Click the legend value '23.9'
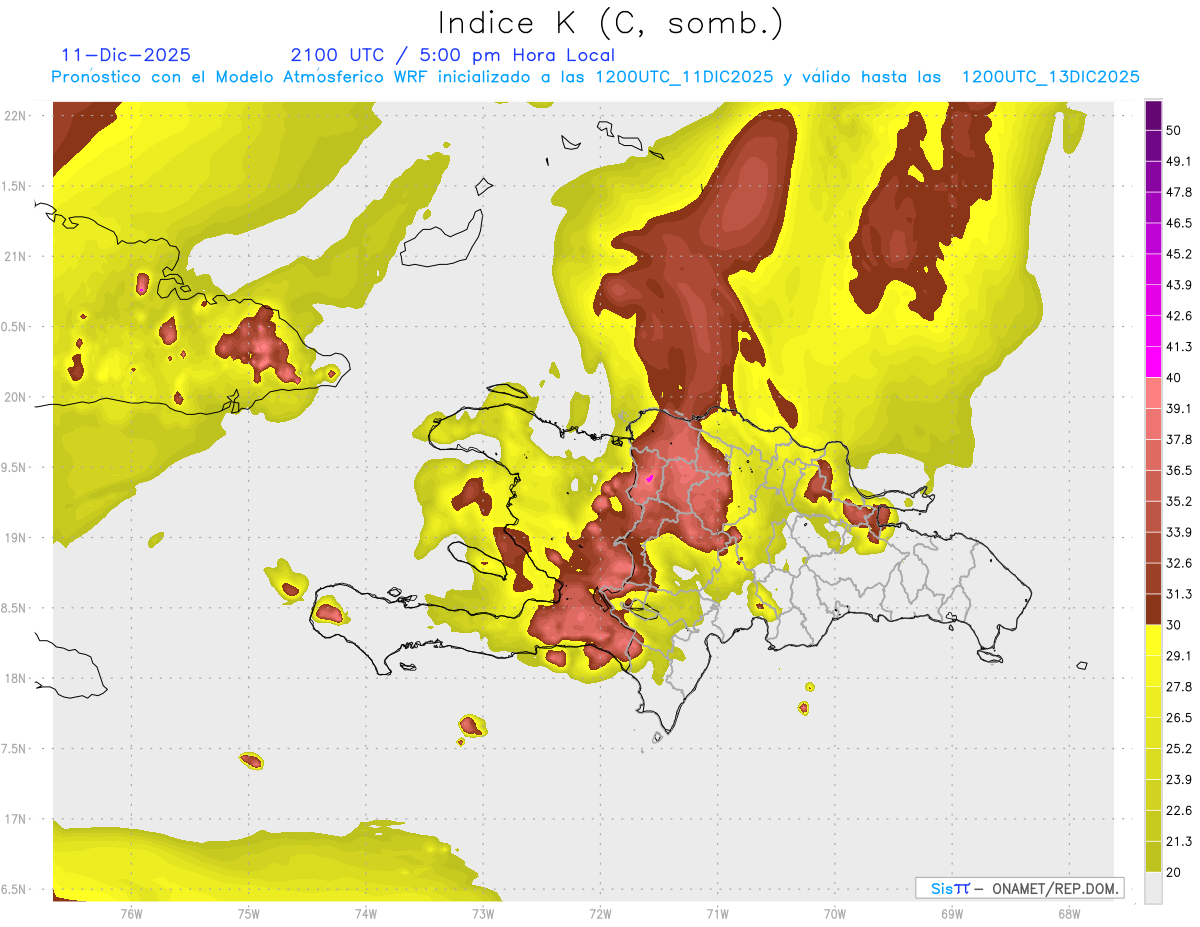Screen dimensions: 1200x927 pos(1179,779)
